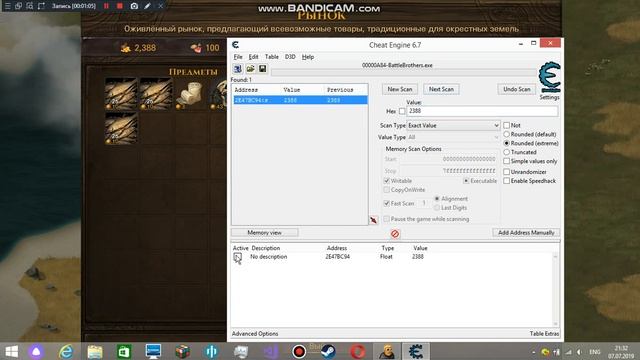Click the scroll item in game inventory
The height and width of the screenshot is (360, 640).
tap(191, 93)
